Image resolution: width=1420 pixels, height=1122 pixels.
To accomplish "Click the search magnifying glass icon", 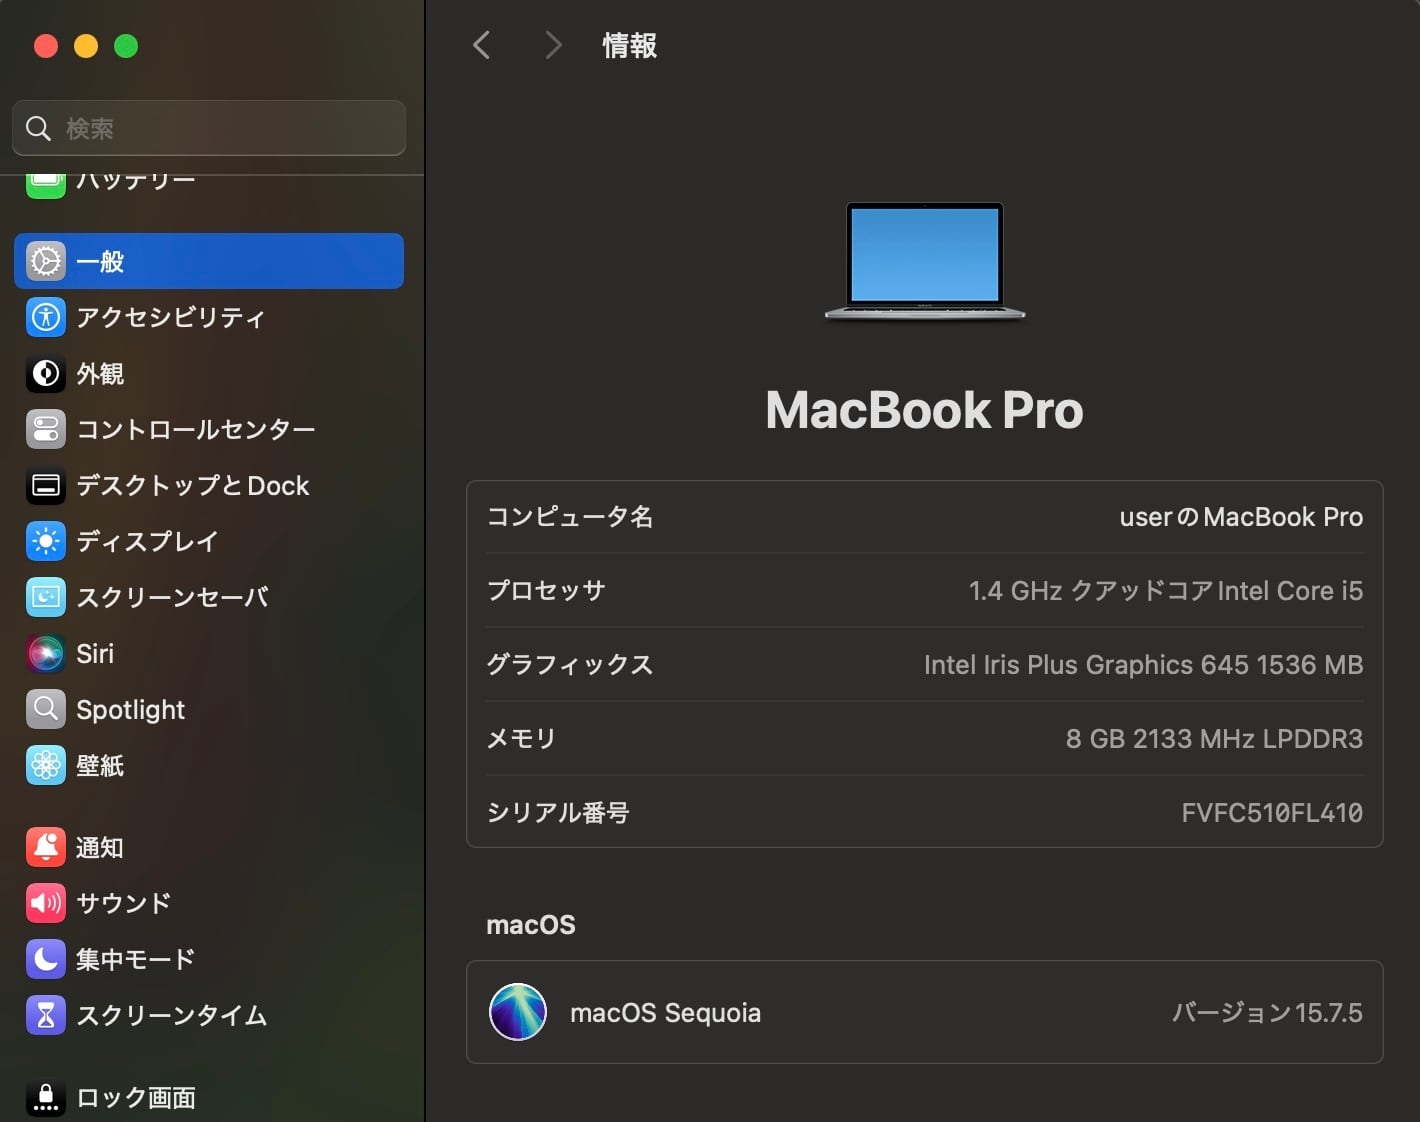I will [x=38, y=128].
